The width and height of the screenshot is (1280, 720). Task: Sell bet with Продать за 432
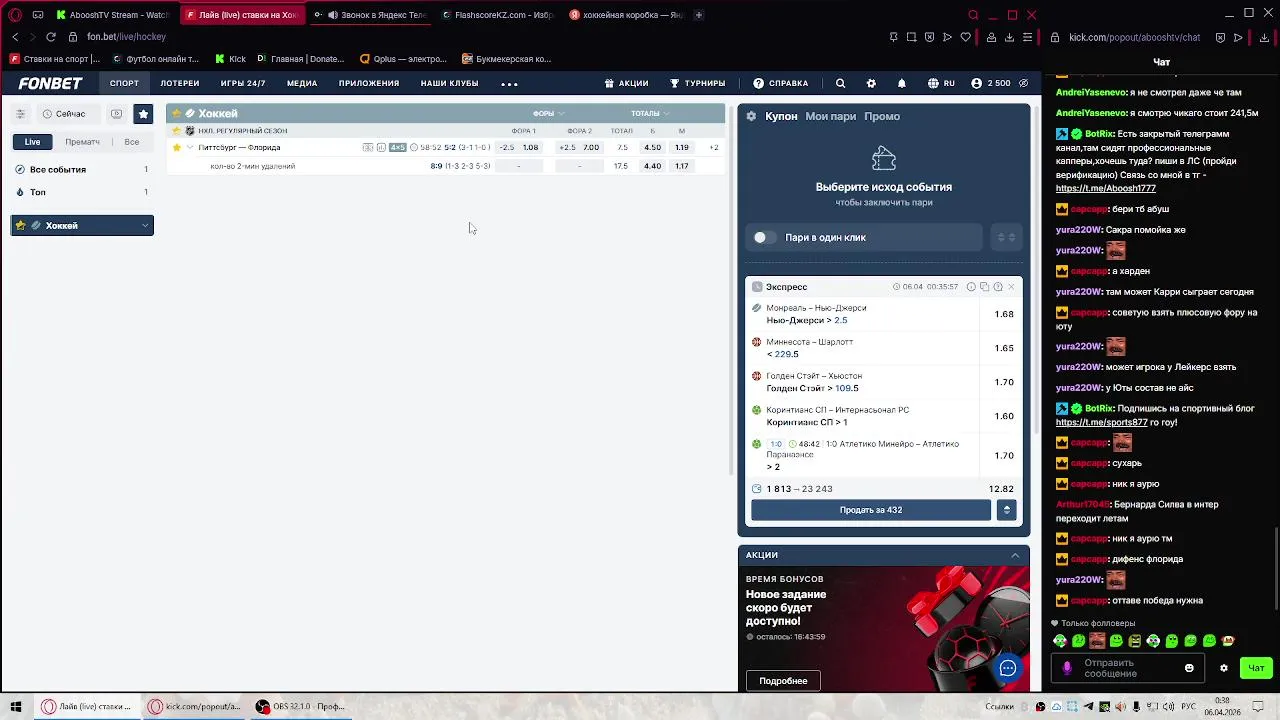871,510
